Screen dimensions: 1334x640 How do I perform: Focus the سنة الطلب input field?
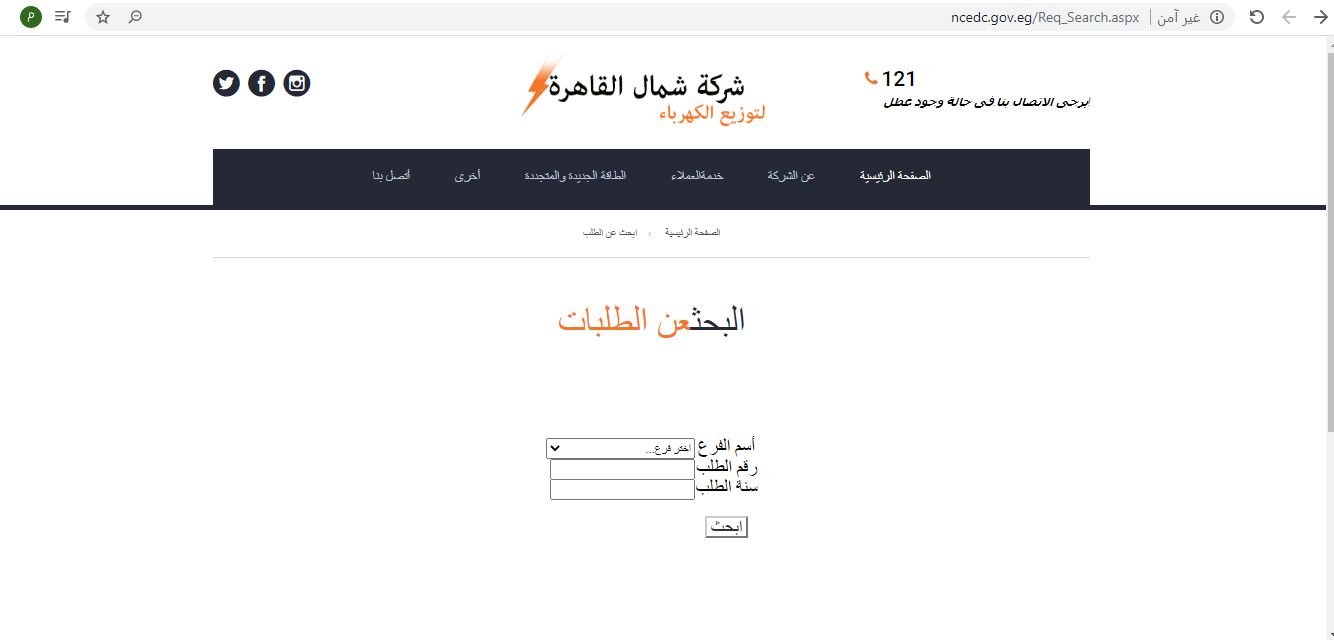point(622,490)
